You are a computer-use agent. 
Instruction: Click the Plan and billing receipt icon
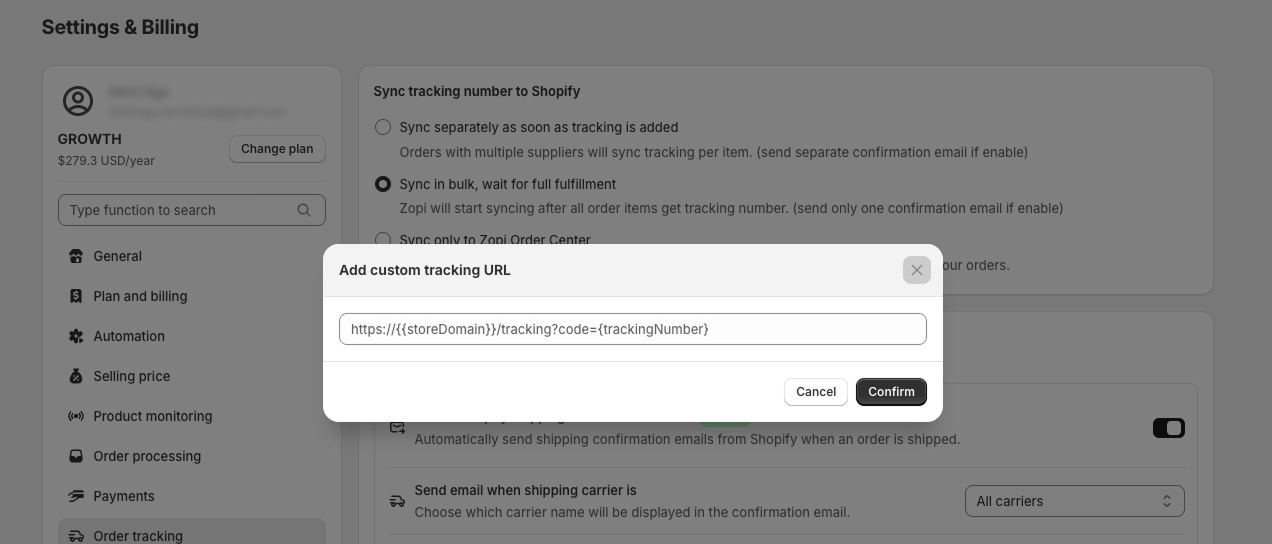76,296
